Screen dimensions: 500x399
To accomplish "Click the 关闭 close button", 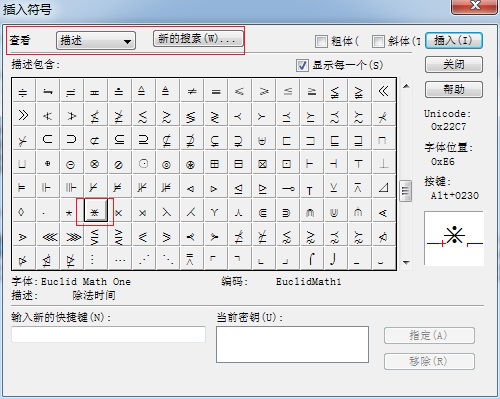I will point(454,64).
